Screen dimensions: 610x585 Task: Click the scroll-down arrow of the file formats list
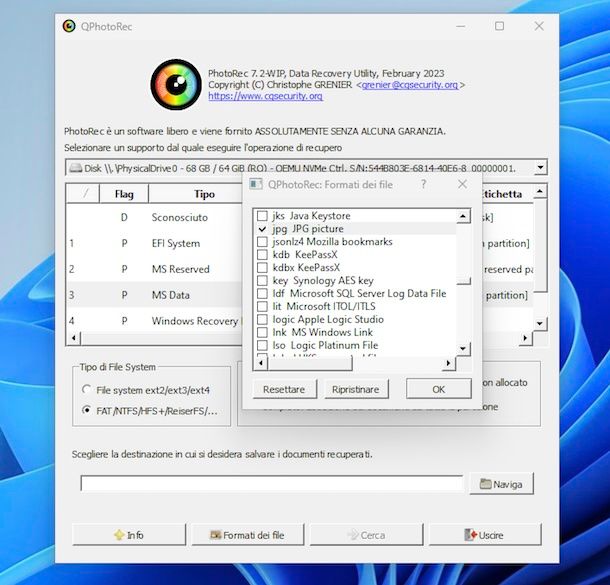tap(463, 349)
